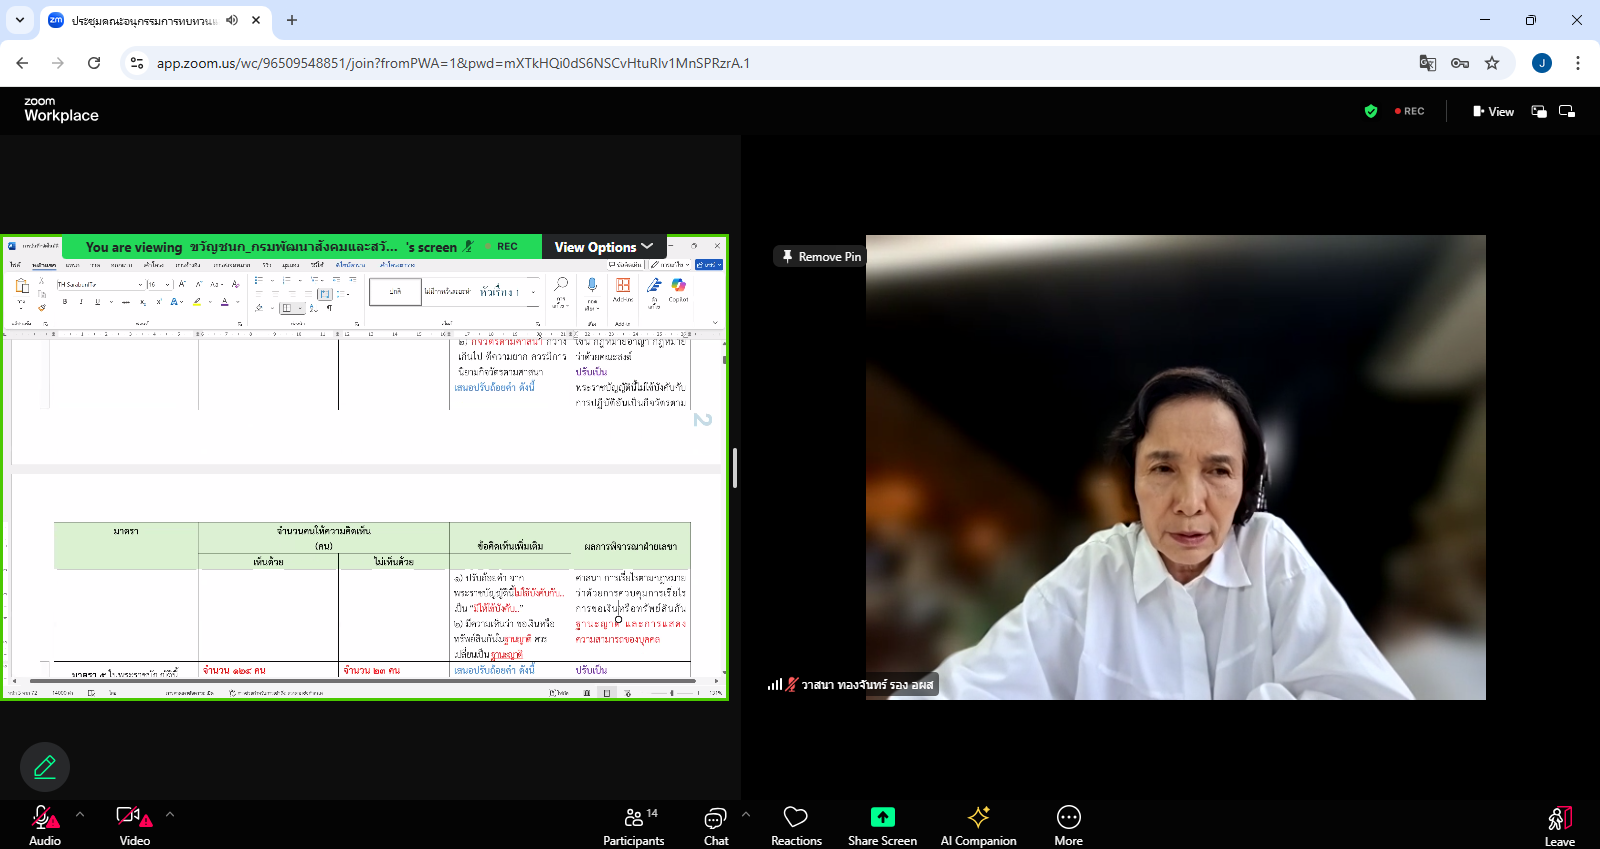Expand audio settings caret beside Audio

coord(80,814)
